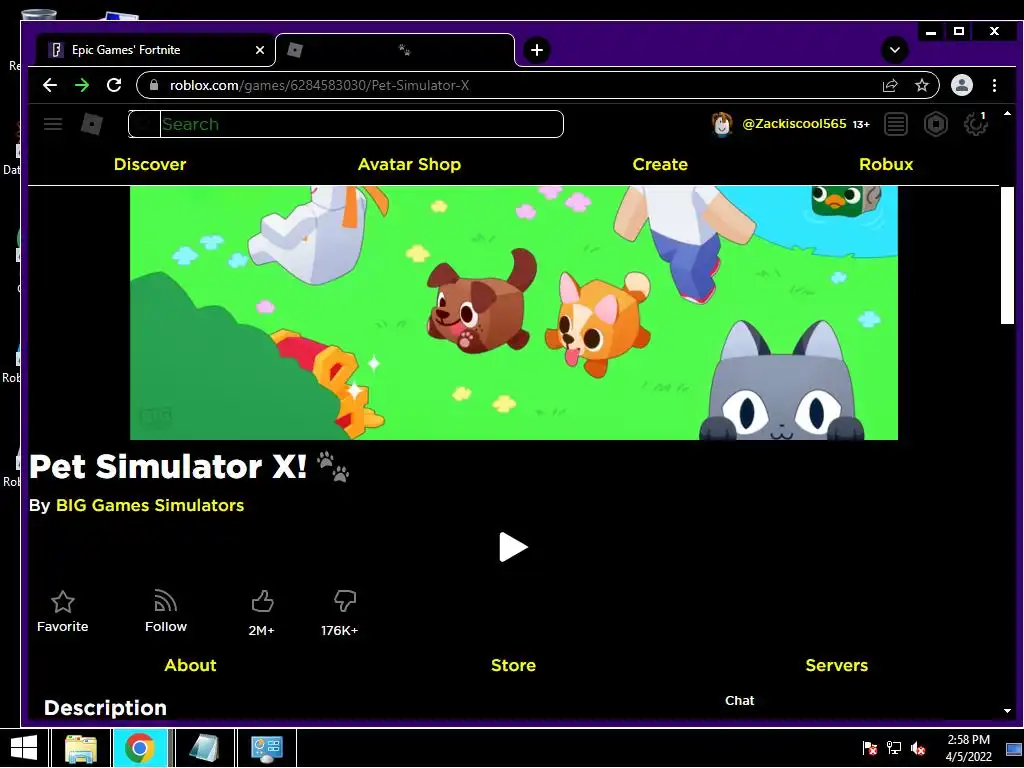Click the 13+ age label

[x=861, y=124]
